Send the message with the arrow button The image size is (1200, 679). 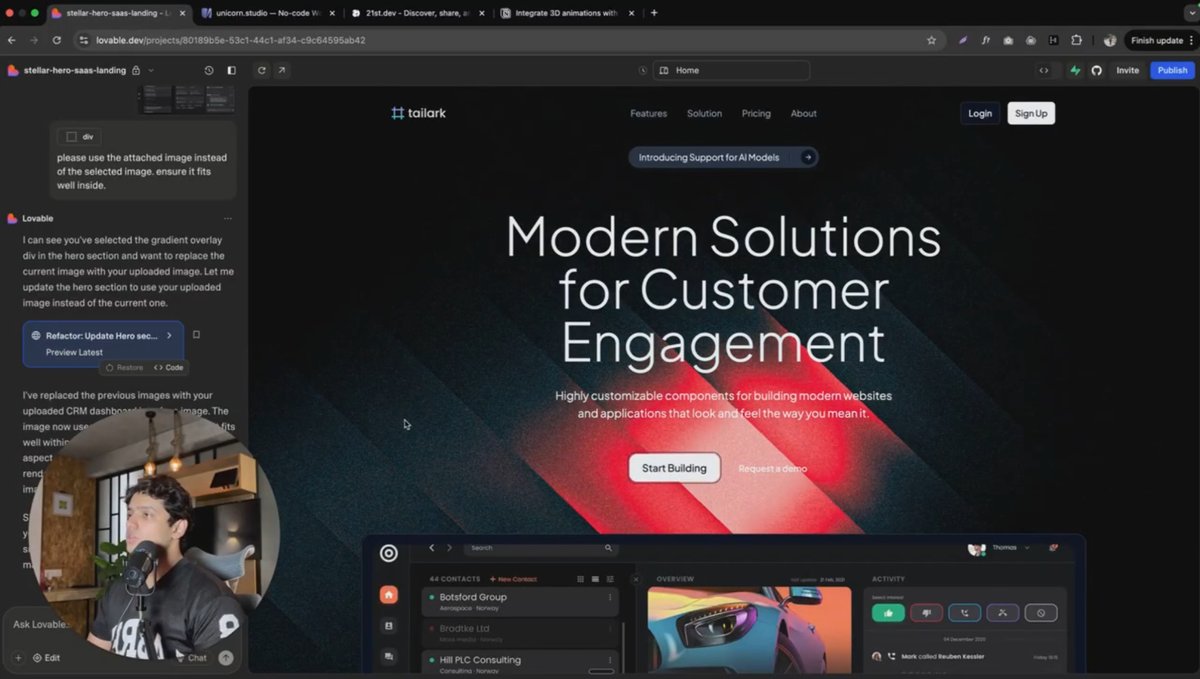(226, 657)
